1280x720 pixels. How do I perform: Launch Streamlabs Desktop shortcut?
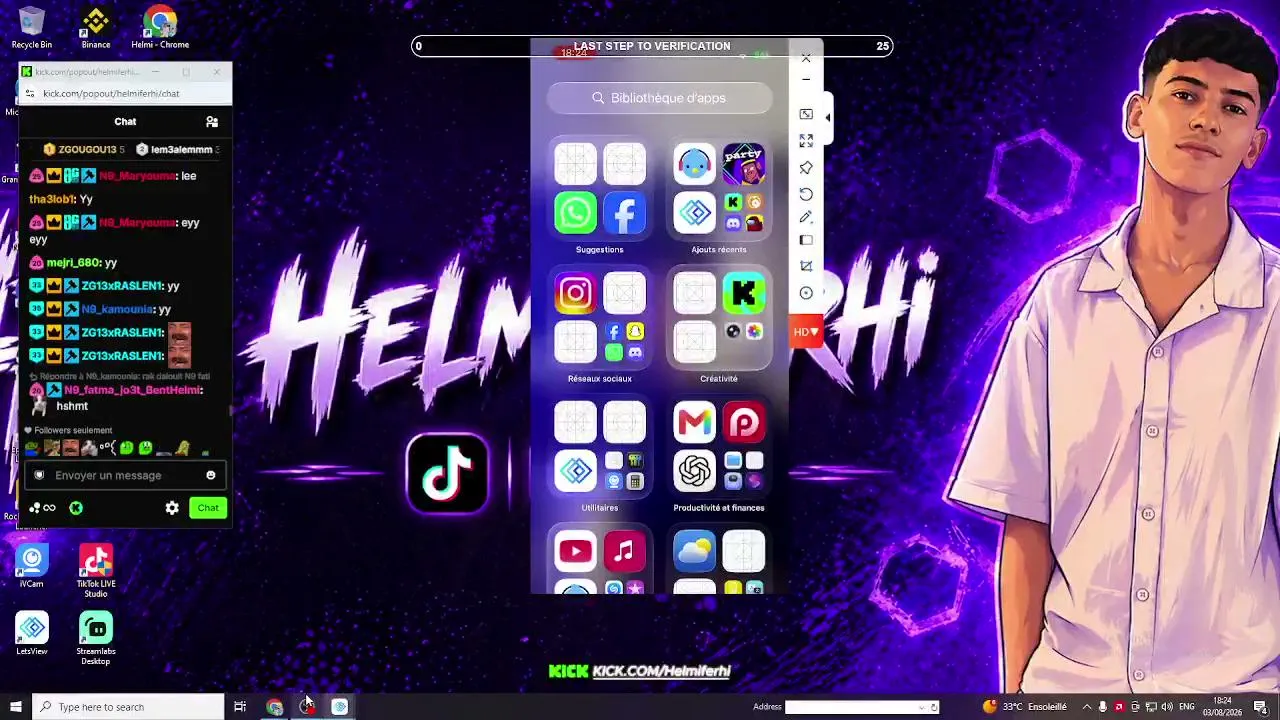(x=96, y=638)
